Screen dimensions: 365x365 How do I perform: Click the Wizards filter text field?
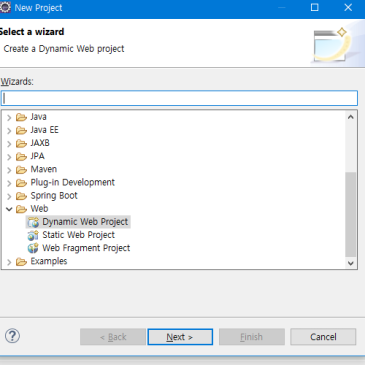(x=179, y=98)
